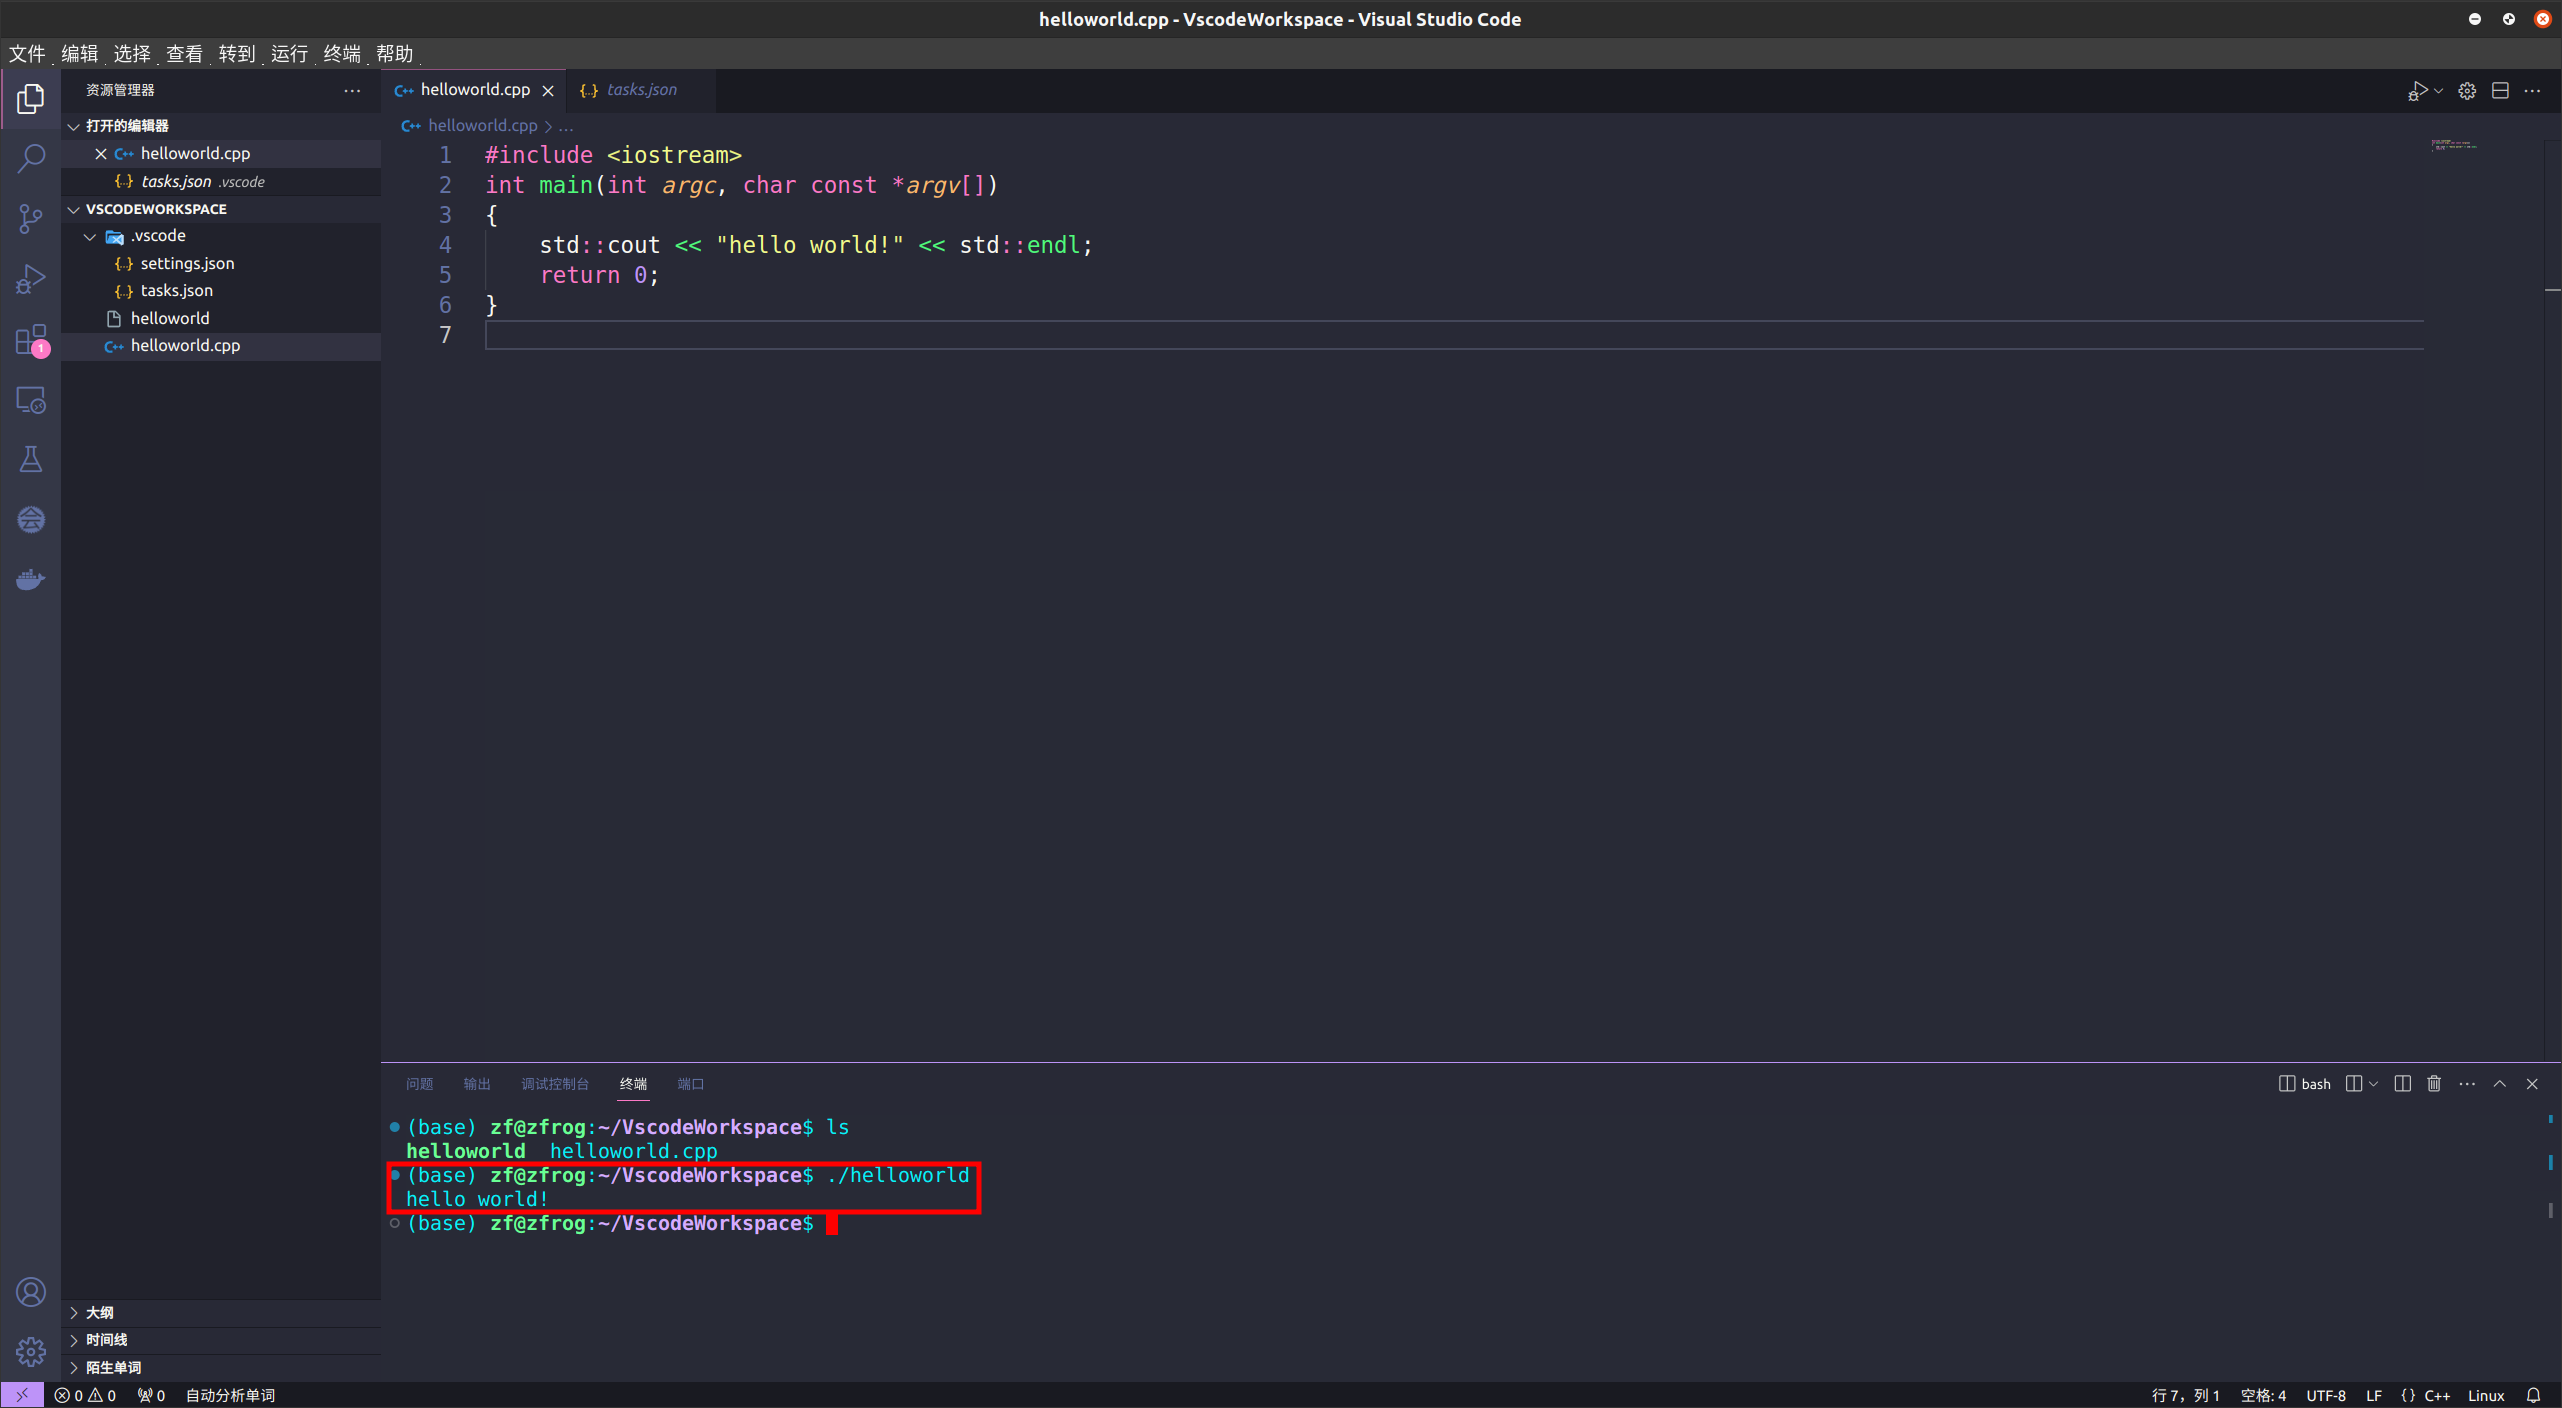The width and height of the screenshot is (2562, 1408).
Task: Open the Remote Explorer sidebar
Action: (x=31, y=400)
